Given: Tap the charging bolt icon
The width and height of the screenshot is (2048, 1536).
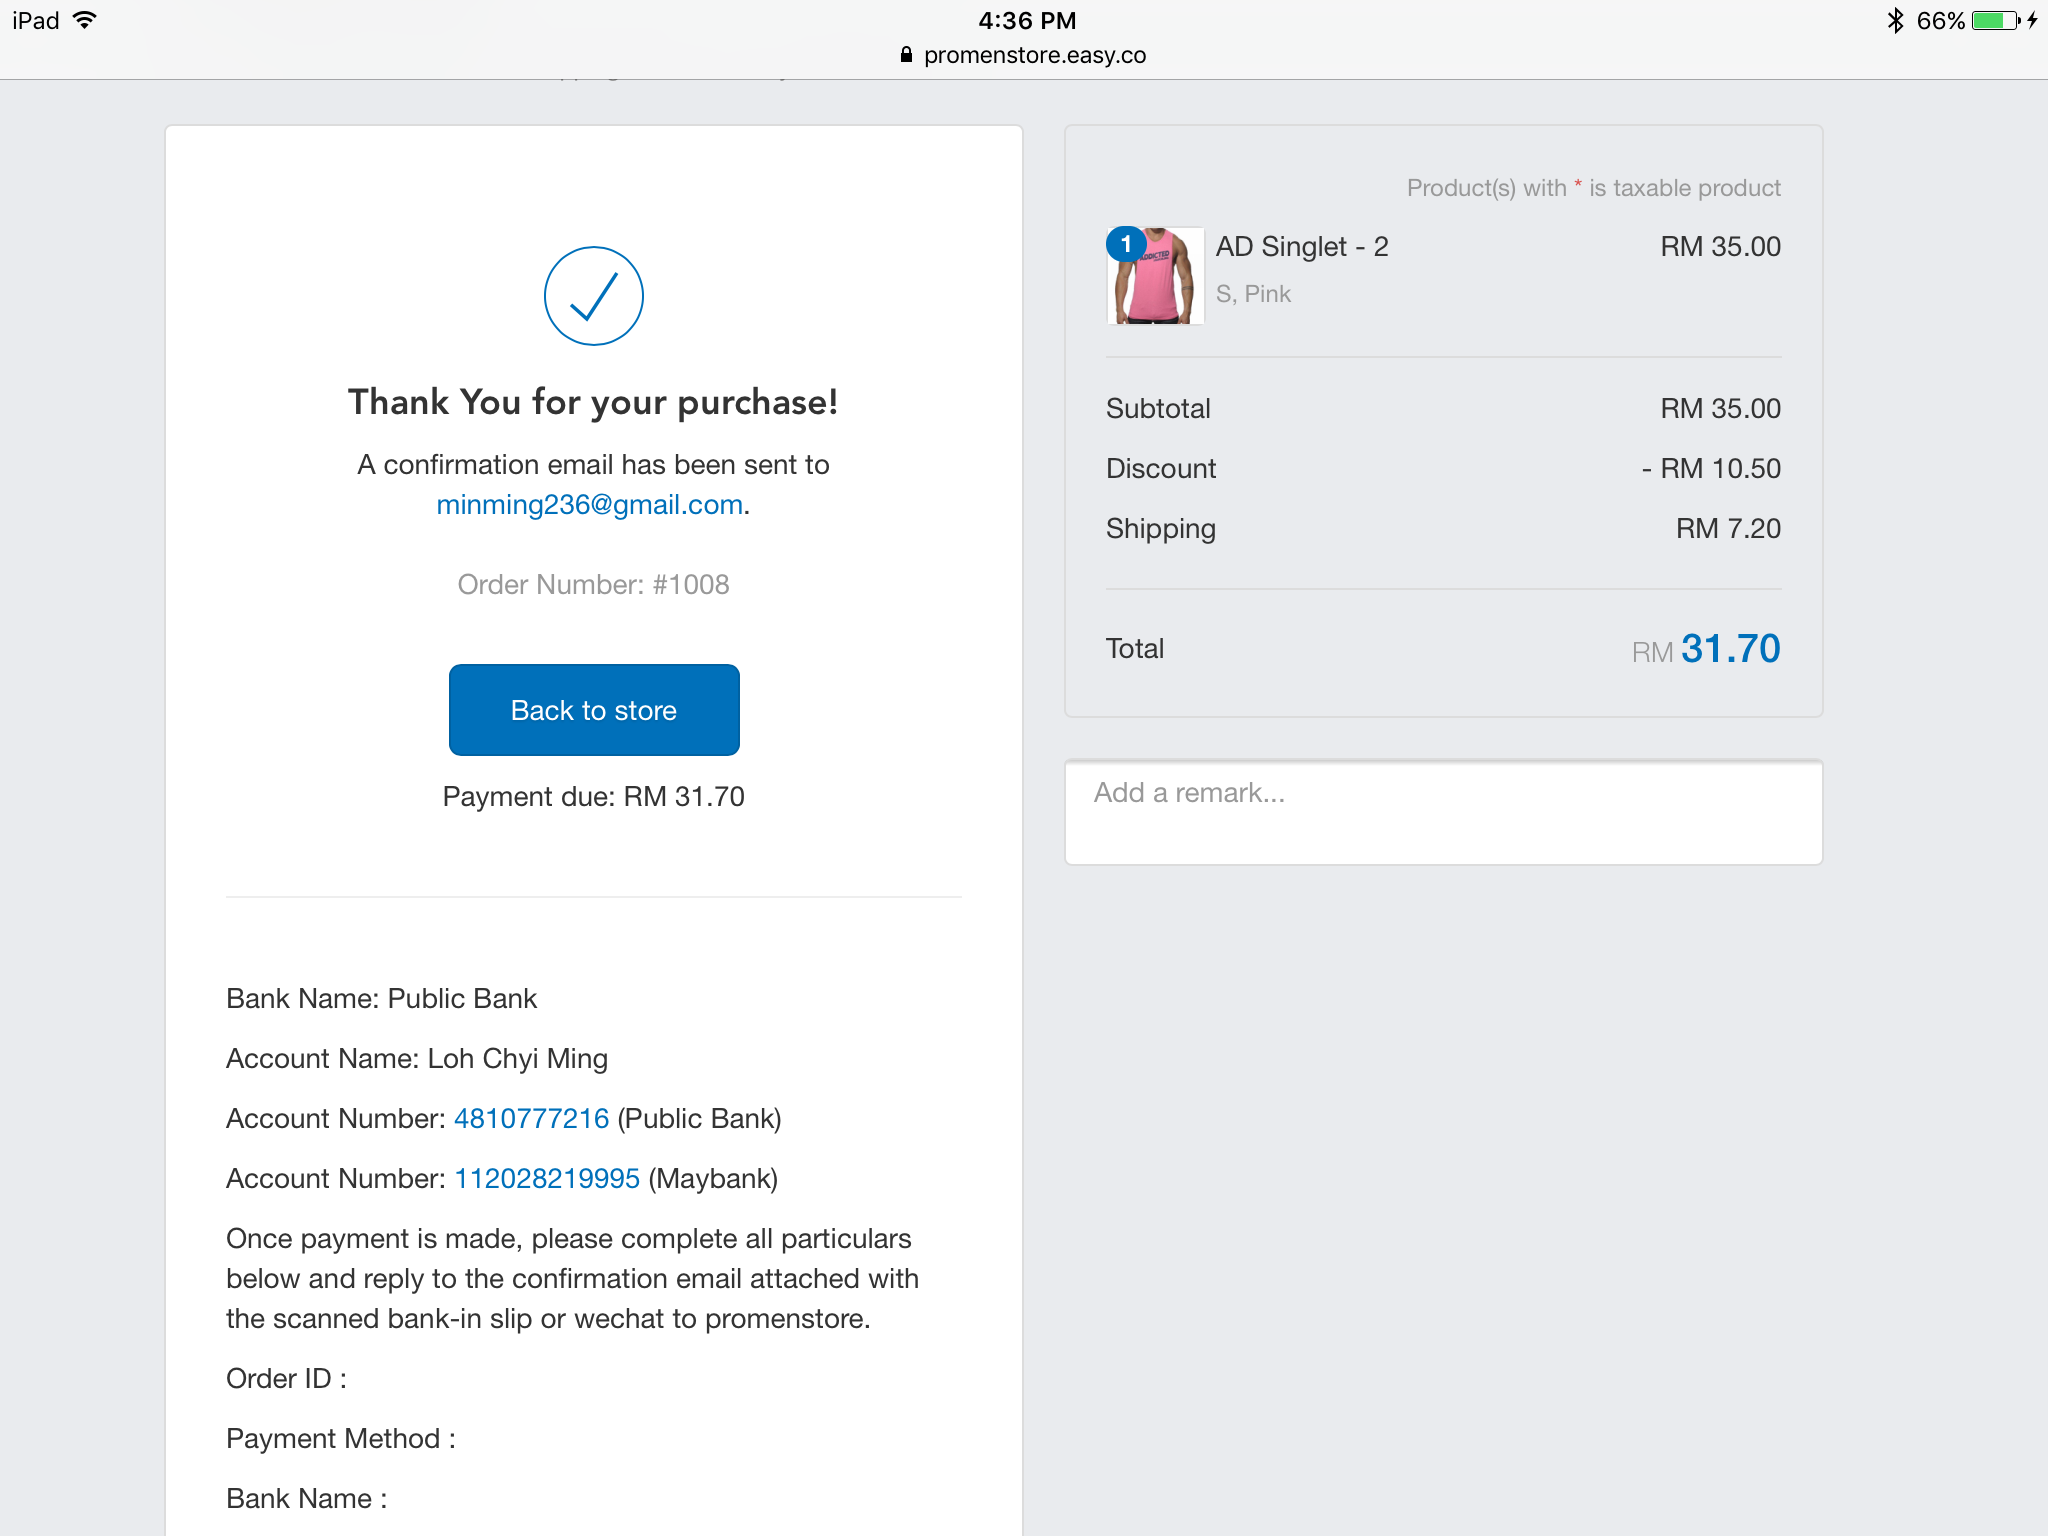Looking at the screenshot, I should point(2033,20).
